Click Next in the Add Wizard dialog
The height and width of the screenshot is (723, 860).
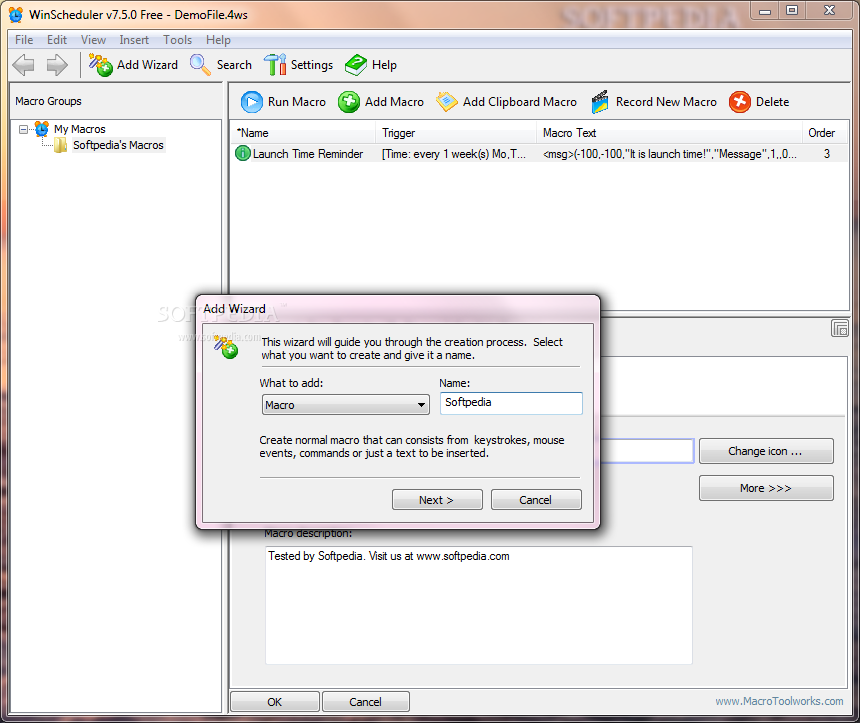tap(437, 500)
